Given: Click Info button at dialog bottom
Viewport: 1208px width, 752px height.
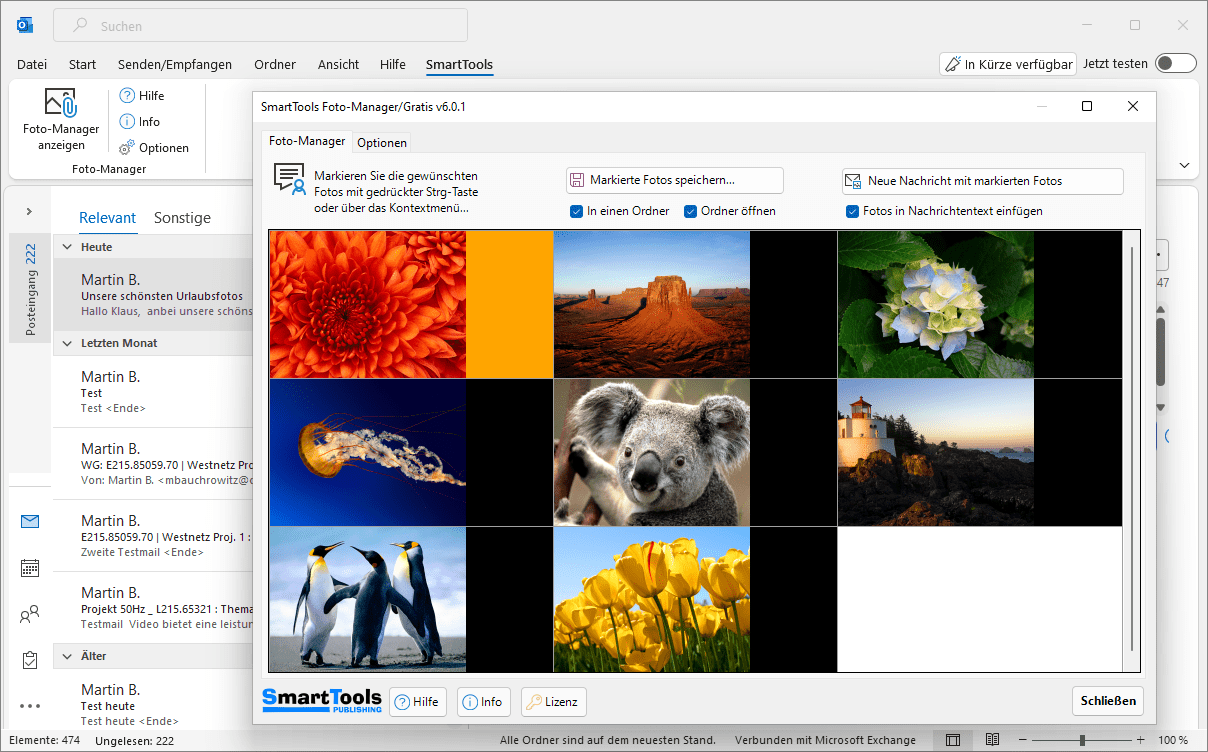Looking at the screenshot, I should [483, 702].
